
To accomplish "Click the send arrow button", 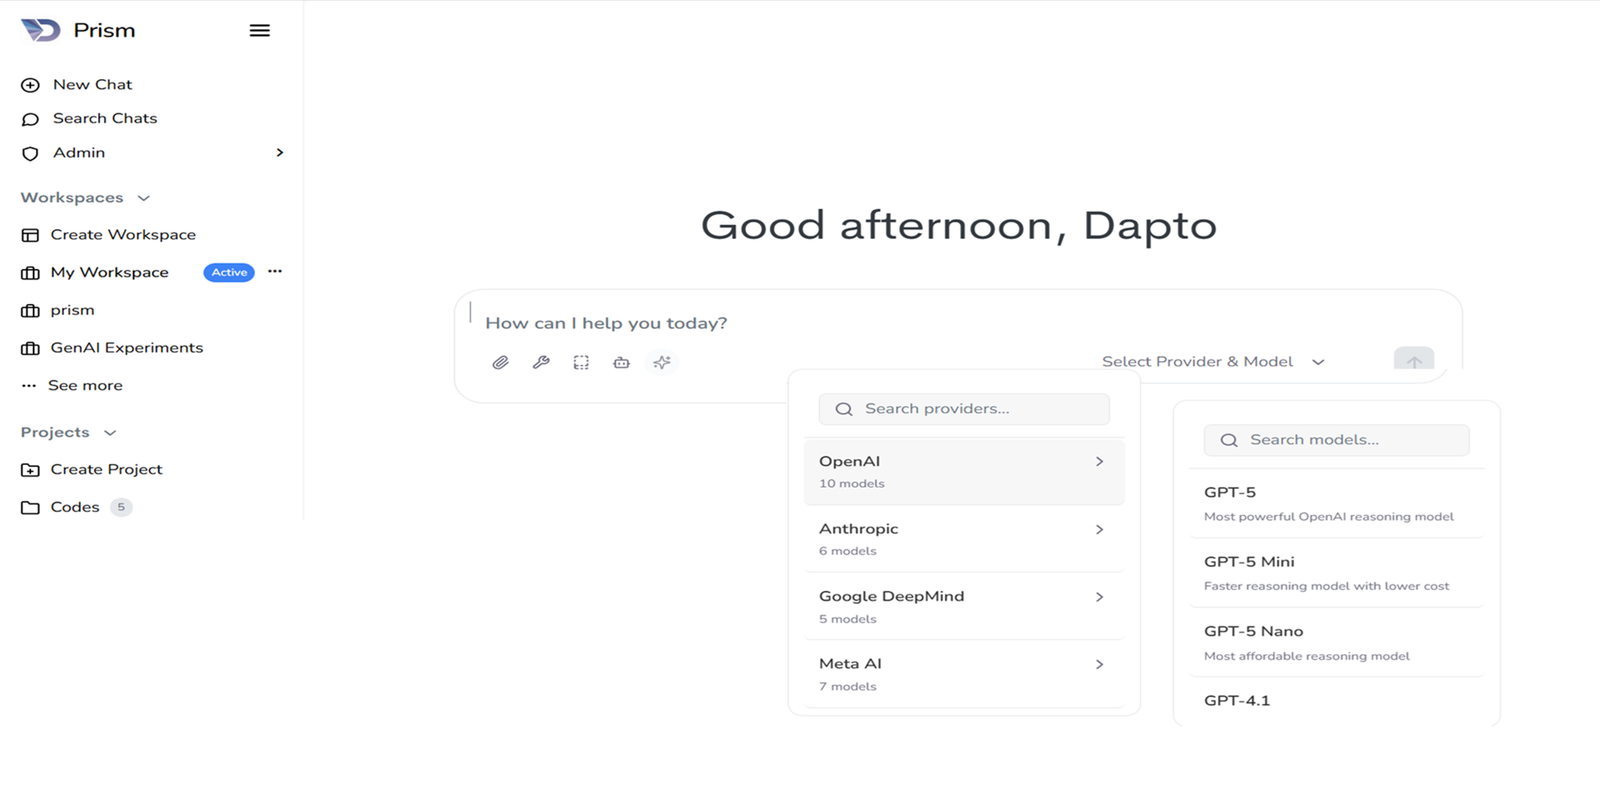I will pos(1413,361).
